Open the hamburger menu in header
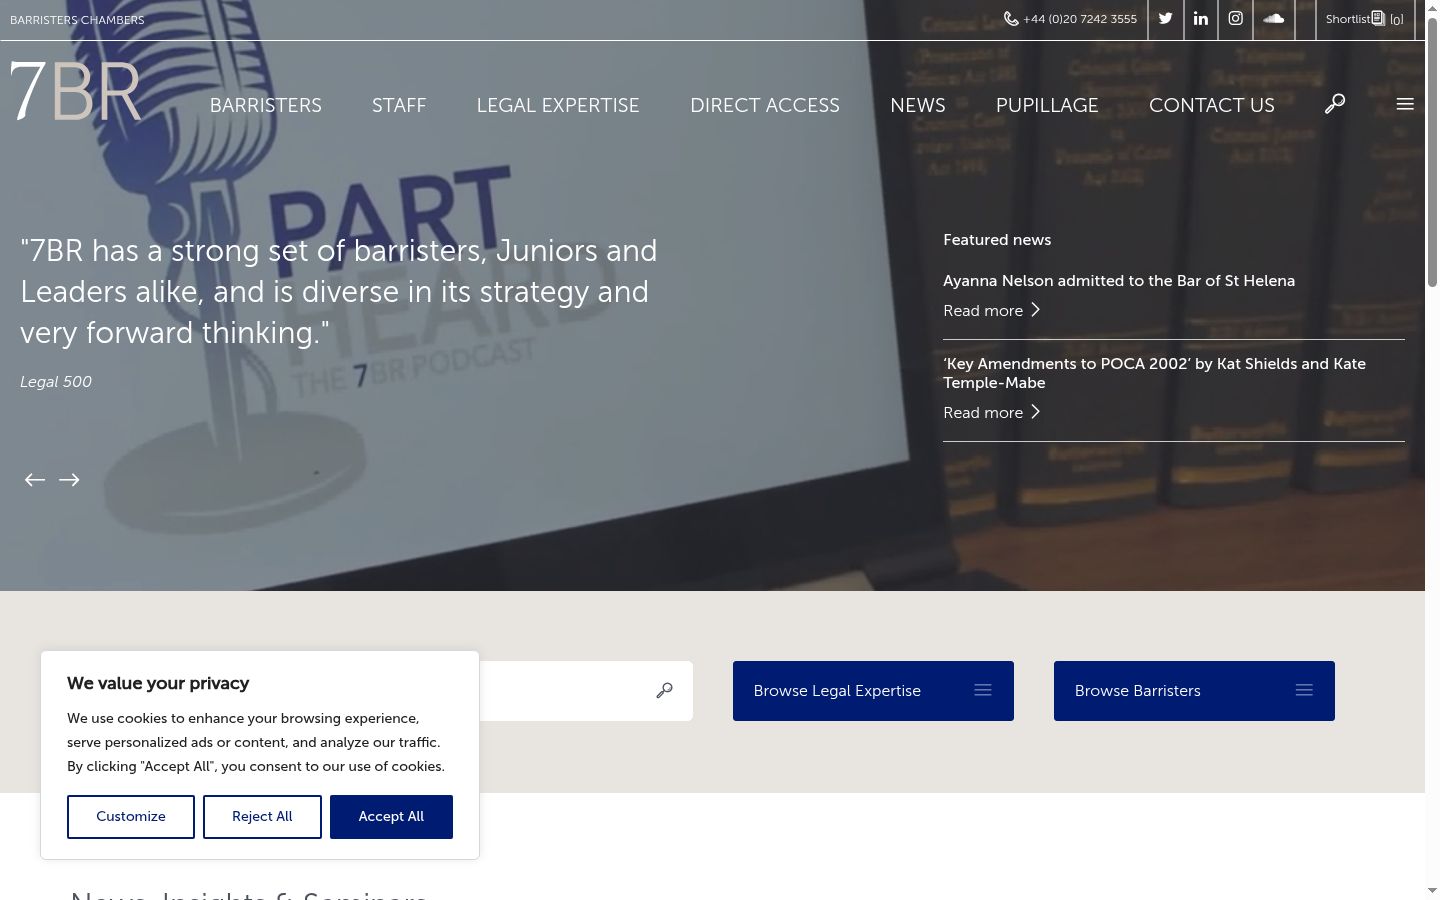The image size is (1440, 900). click(x=1405, y=104)
